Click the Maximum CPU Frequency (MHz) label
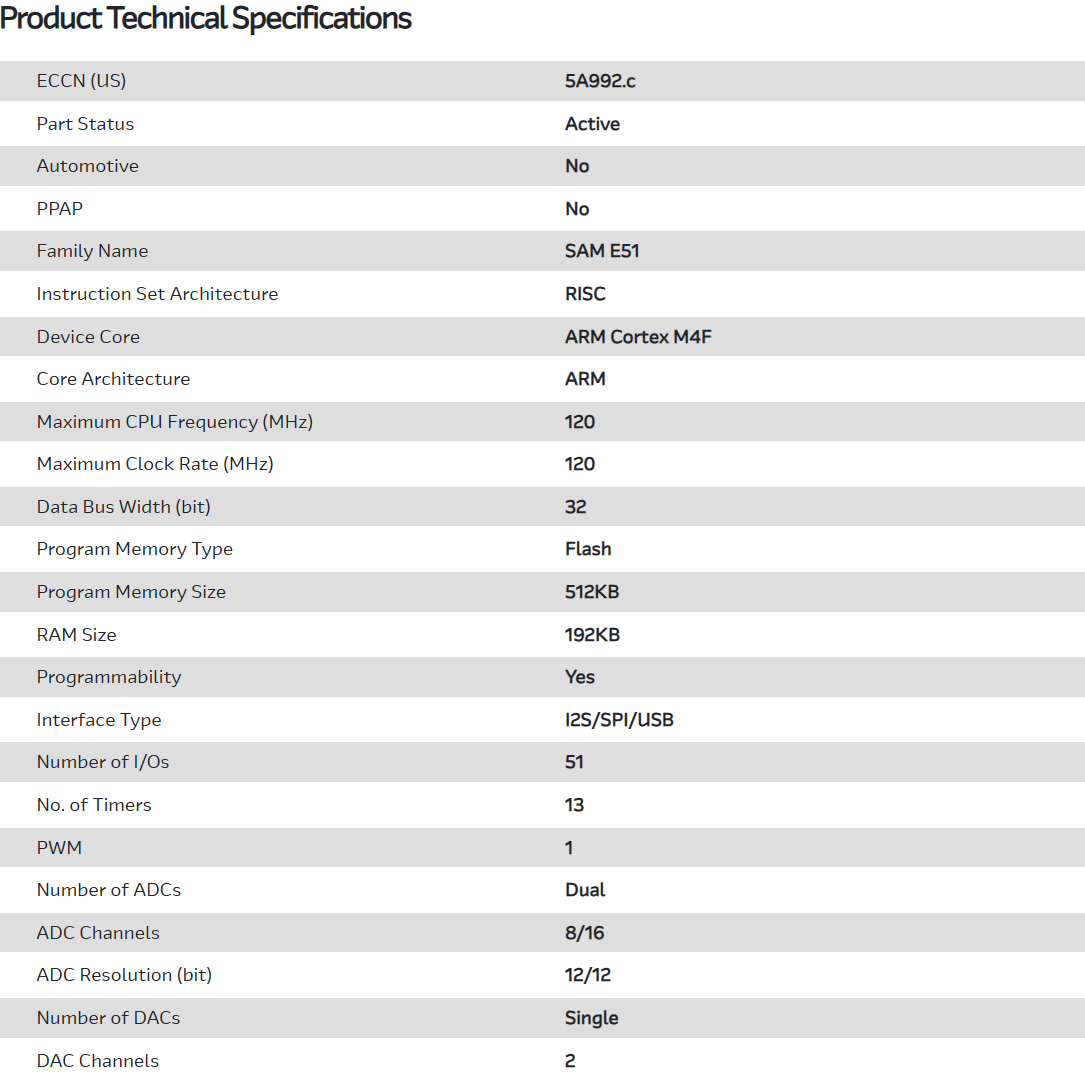 tap(174, 422)
